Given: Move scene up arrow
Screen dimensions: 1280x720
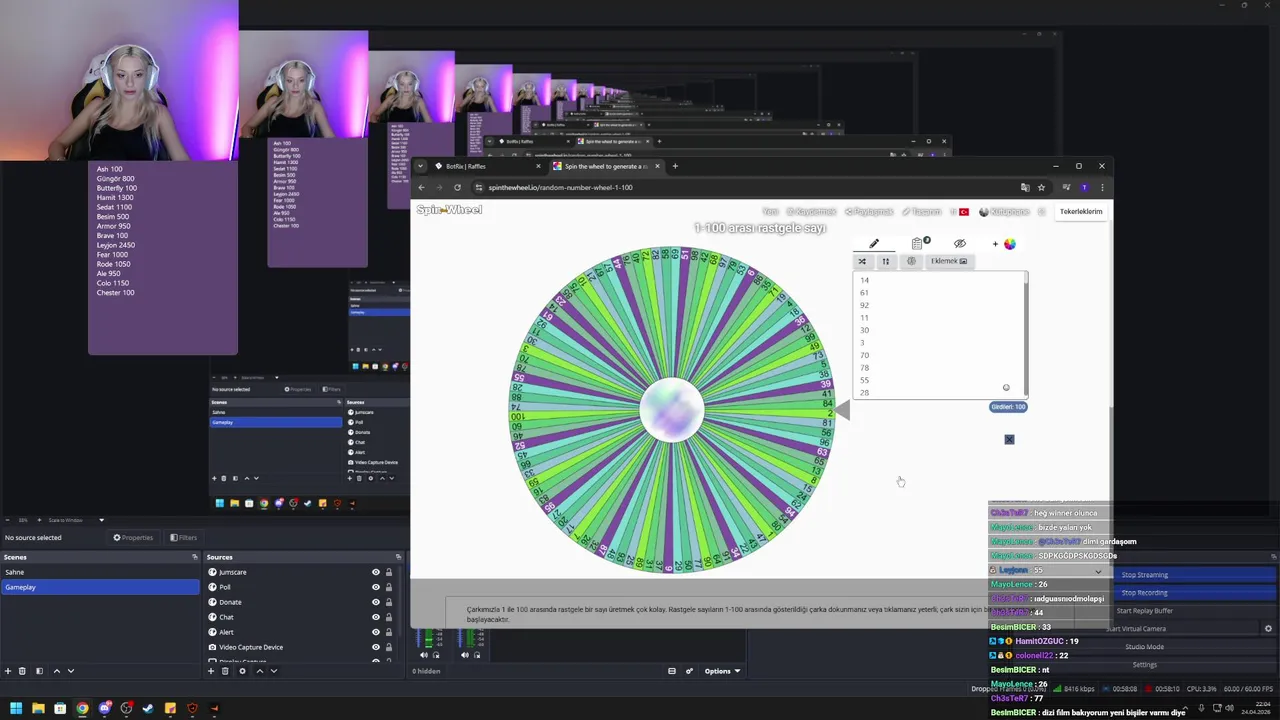Looking at the screenshot, I should [56, 671].
